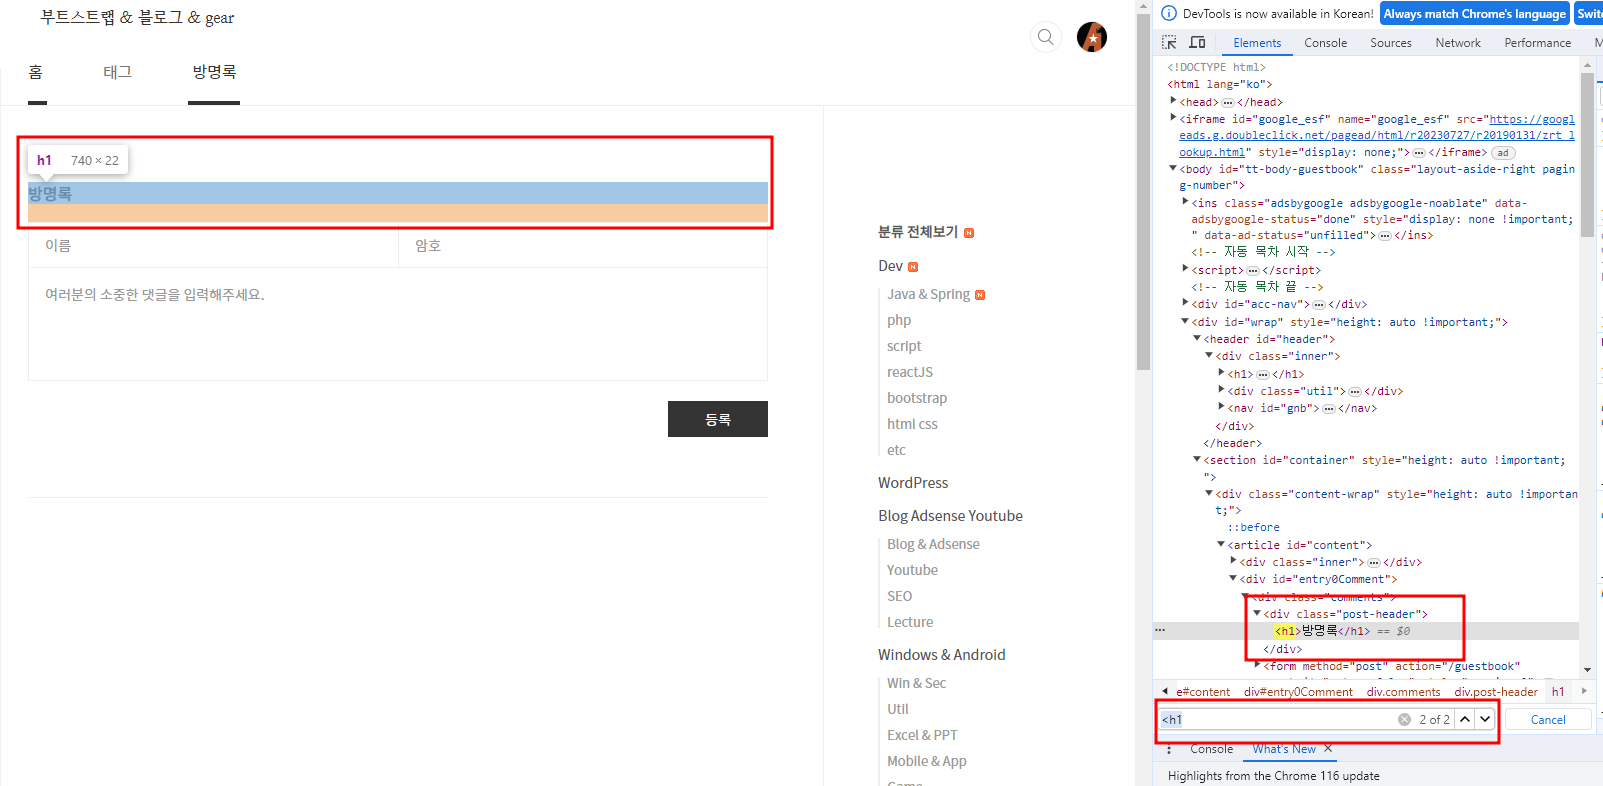
Task: Click the 'ad' badge on iframe node
Action: point(1503,153)
